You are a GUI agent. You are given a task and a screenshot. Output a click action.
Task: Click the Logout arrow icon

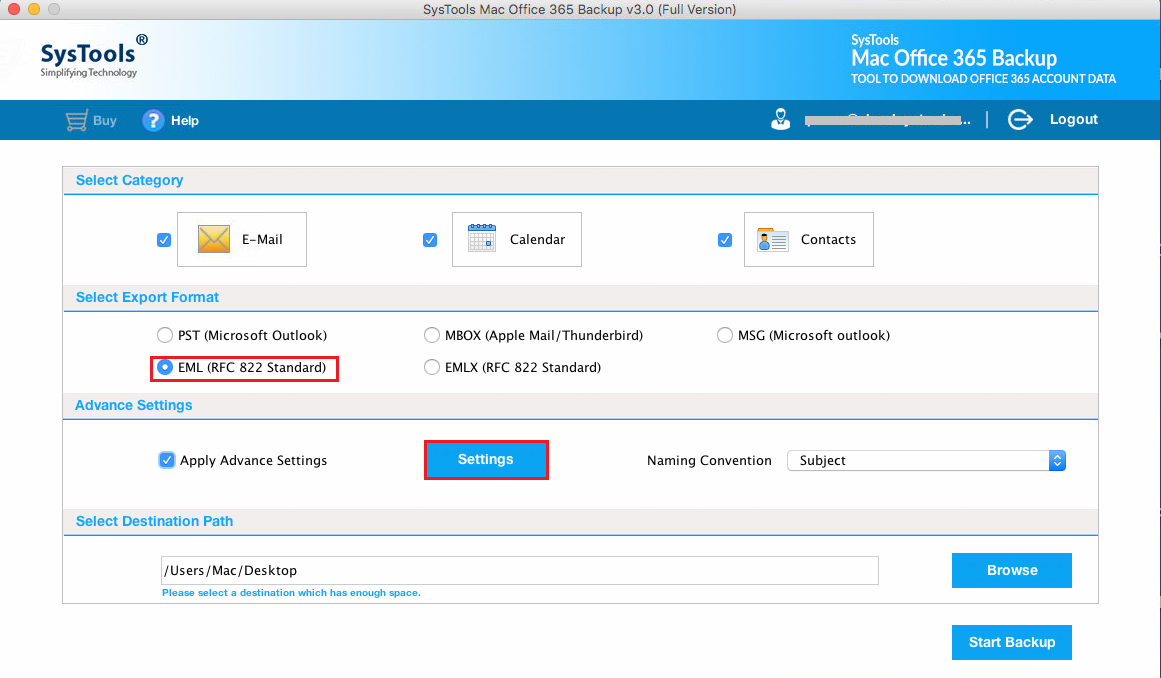pos(1020,119)
